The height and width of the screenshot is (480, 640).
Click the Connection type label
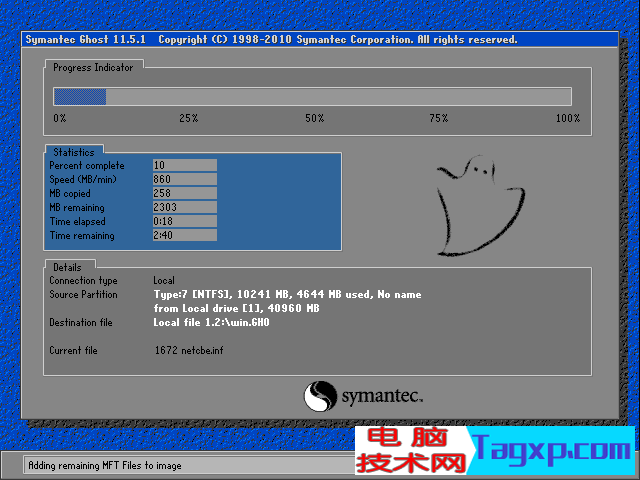[83, 280]
